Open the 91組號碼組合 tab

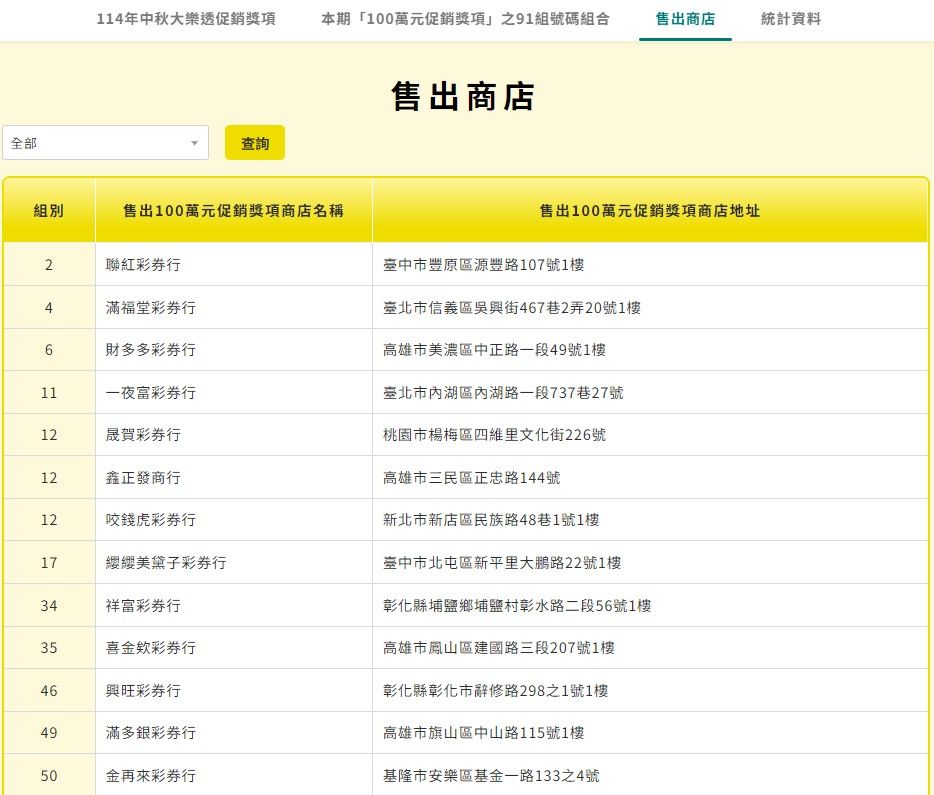point(465,19)
